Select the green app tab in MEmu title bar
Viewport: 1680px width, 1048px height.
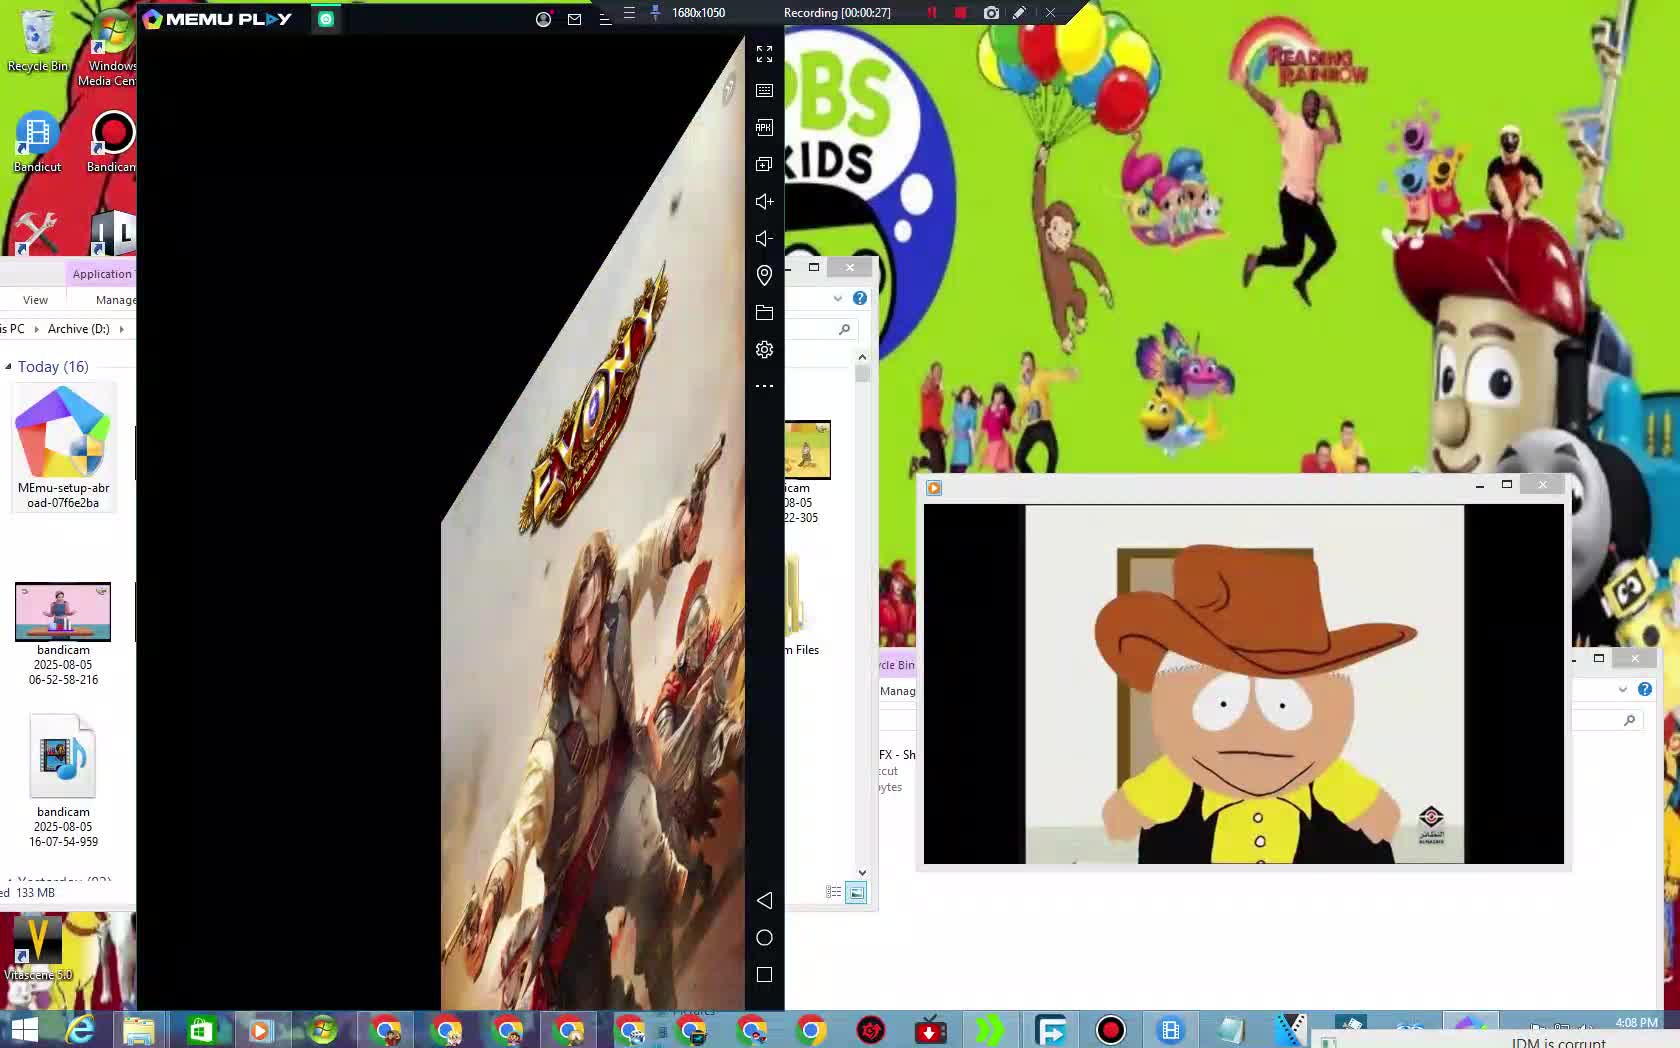pyautogui.click(x=326, y=19)
